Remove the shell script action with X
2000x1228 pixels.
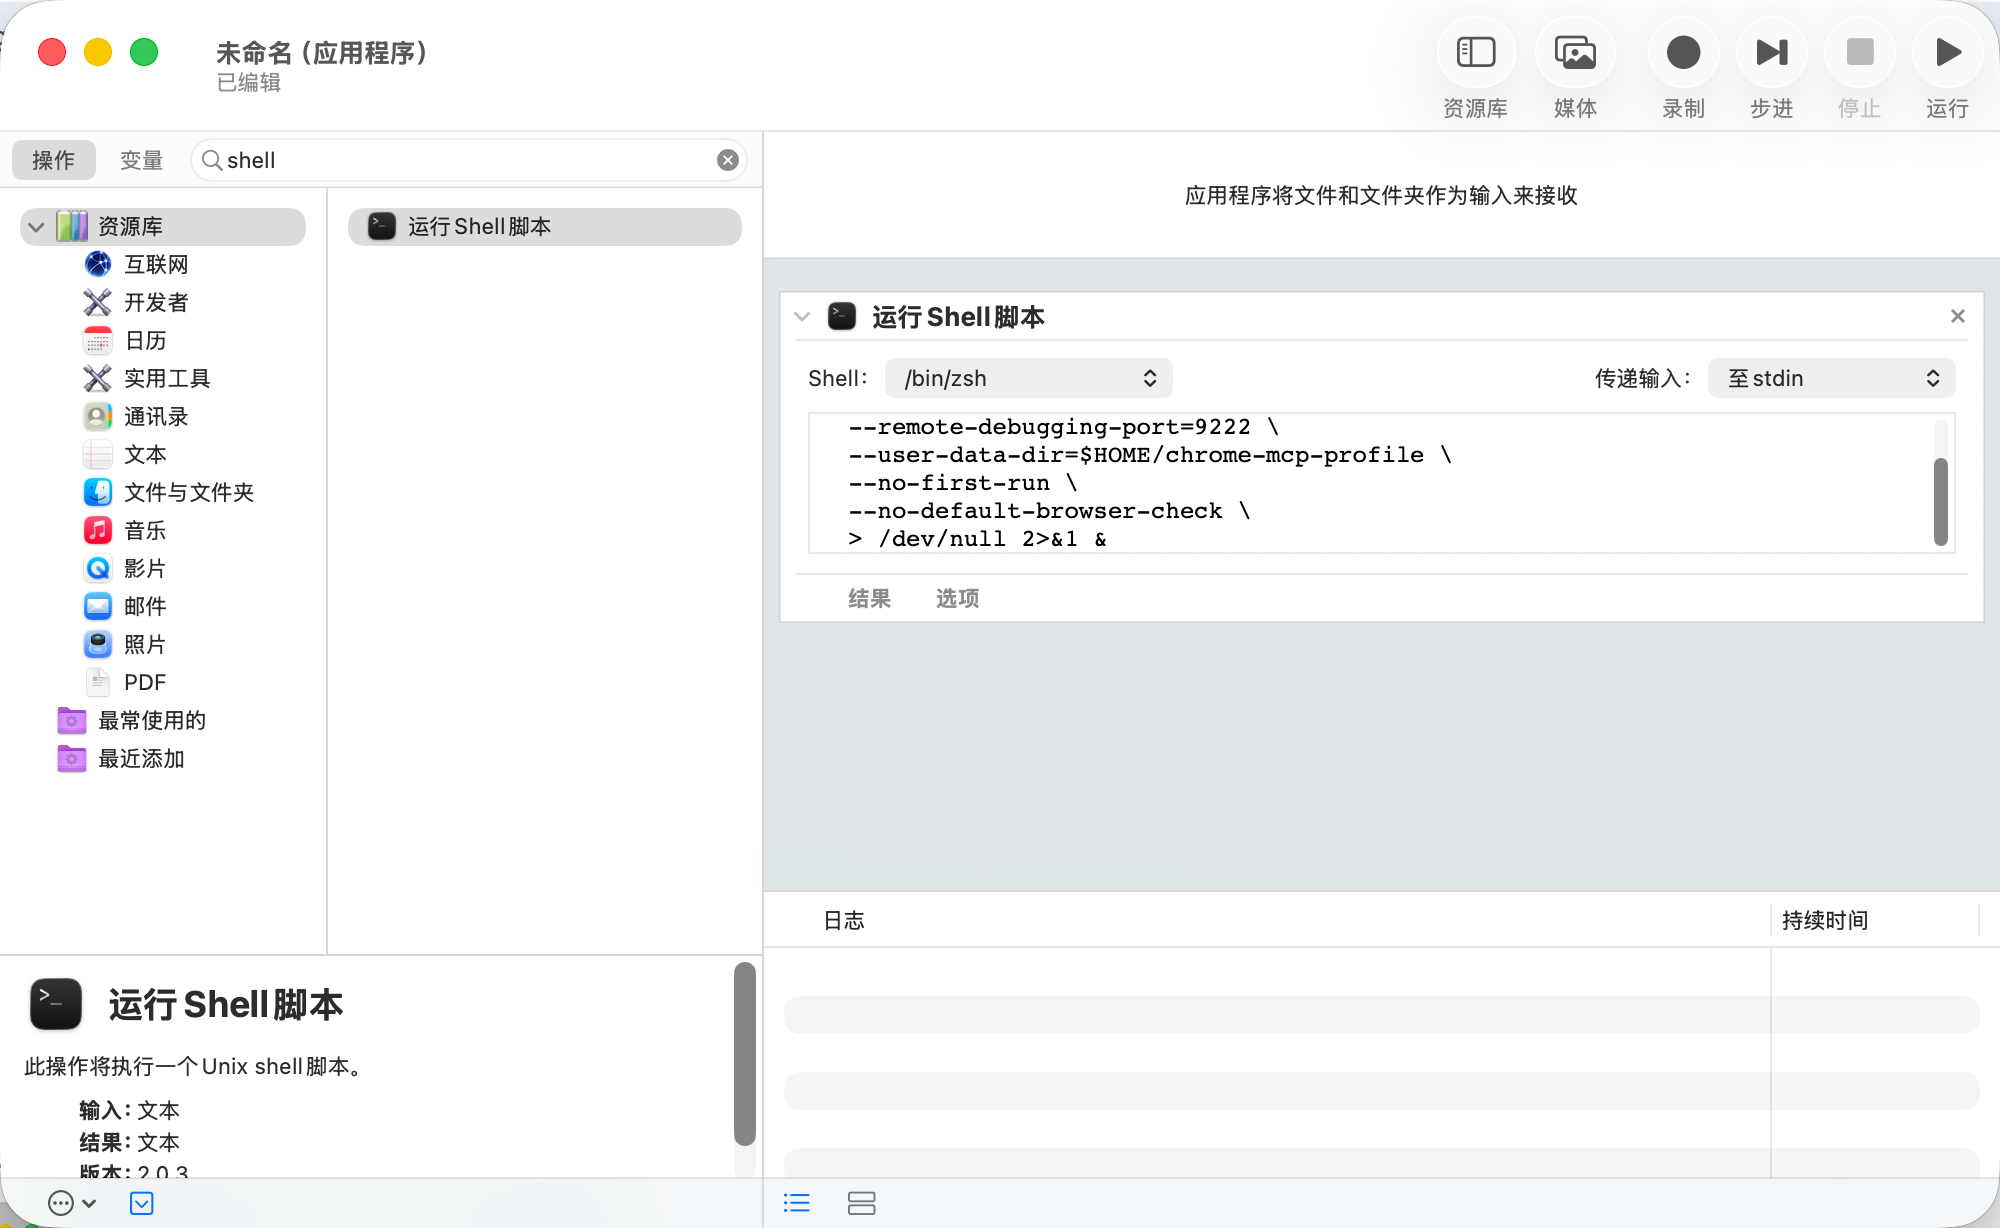click(x=1958, y=316)
